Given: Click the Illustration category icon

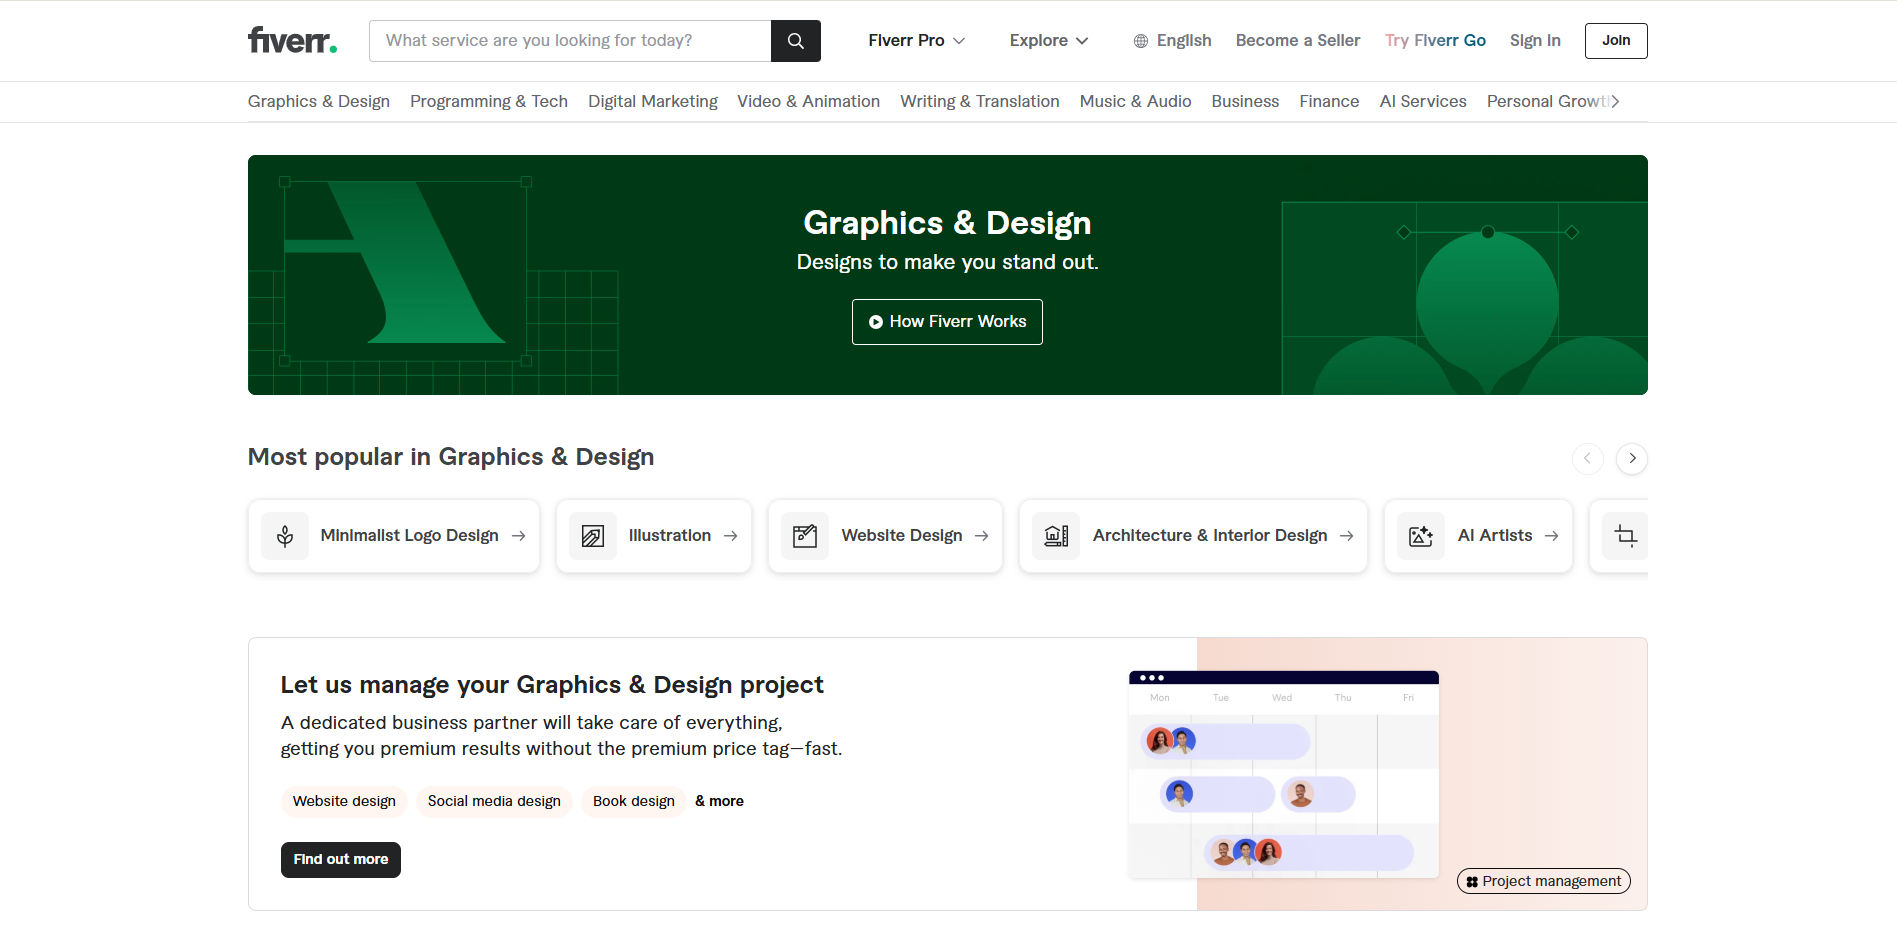Looking at the screenshot, I should pyautogui.click(x=592, y=535).
